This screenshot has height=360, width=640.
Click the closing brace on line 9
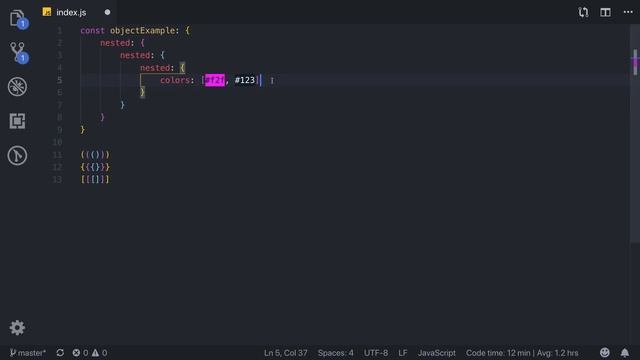(82, 130)
